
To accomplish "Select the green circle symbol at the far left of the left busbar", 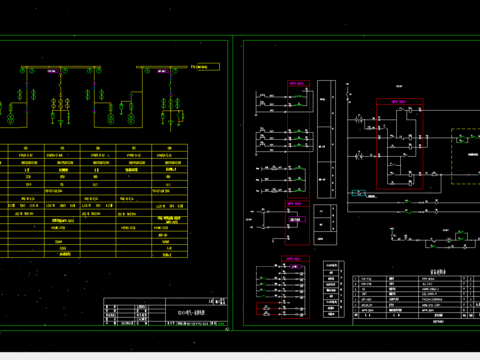I will (23, 71).
